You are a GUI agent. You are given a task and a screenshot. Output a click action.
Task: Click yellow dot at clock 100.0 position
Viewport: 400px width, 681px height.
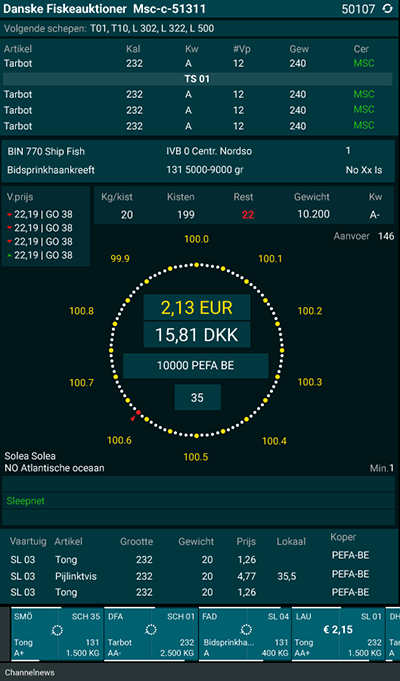(196, 264)
